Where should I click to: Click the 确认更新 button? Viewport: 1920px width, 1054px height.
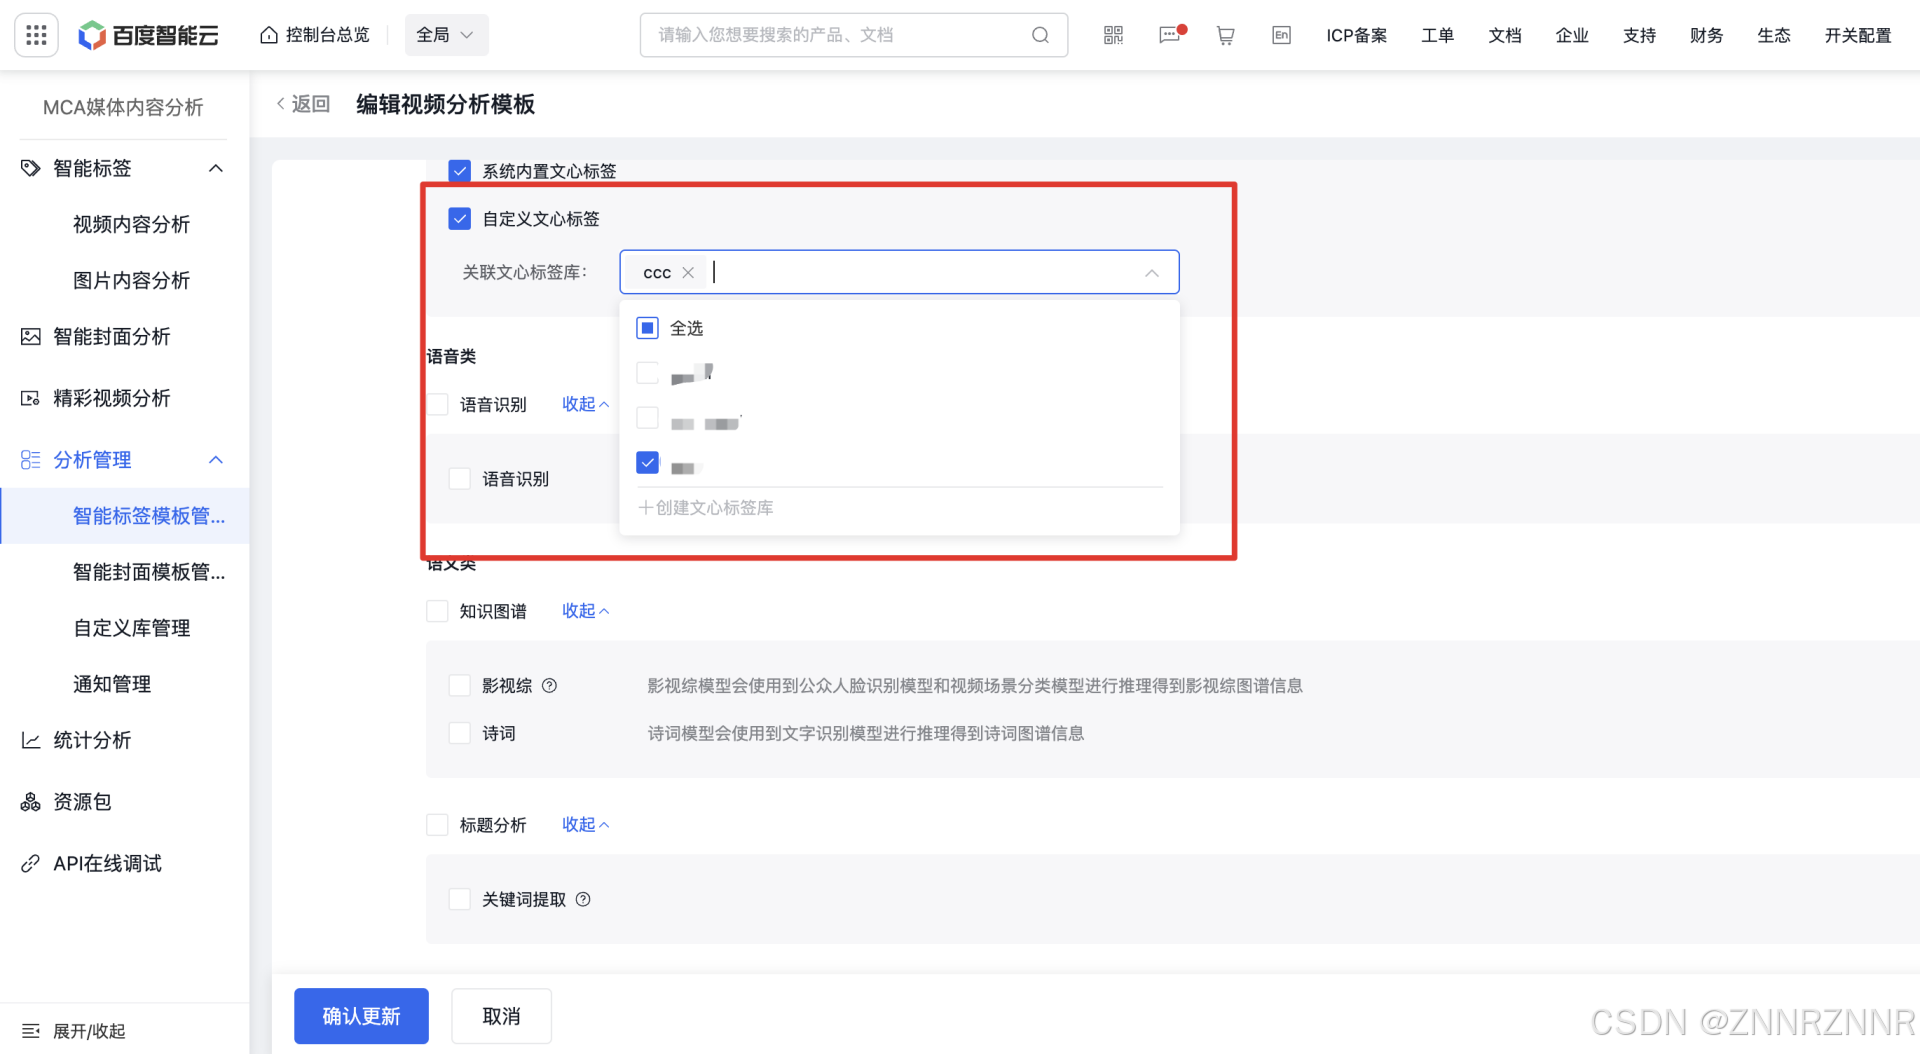[x=361, y=1016]
